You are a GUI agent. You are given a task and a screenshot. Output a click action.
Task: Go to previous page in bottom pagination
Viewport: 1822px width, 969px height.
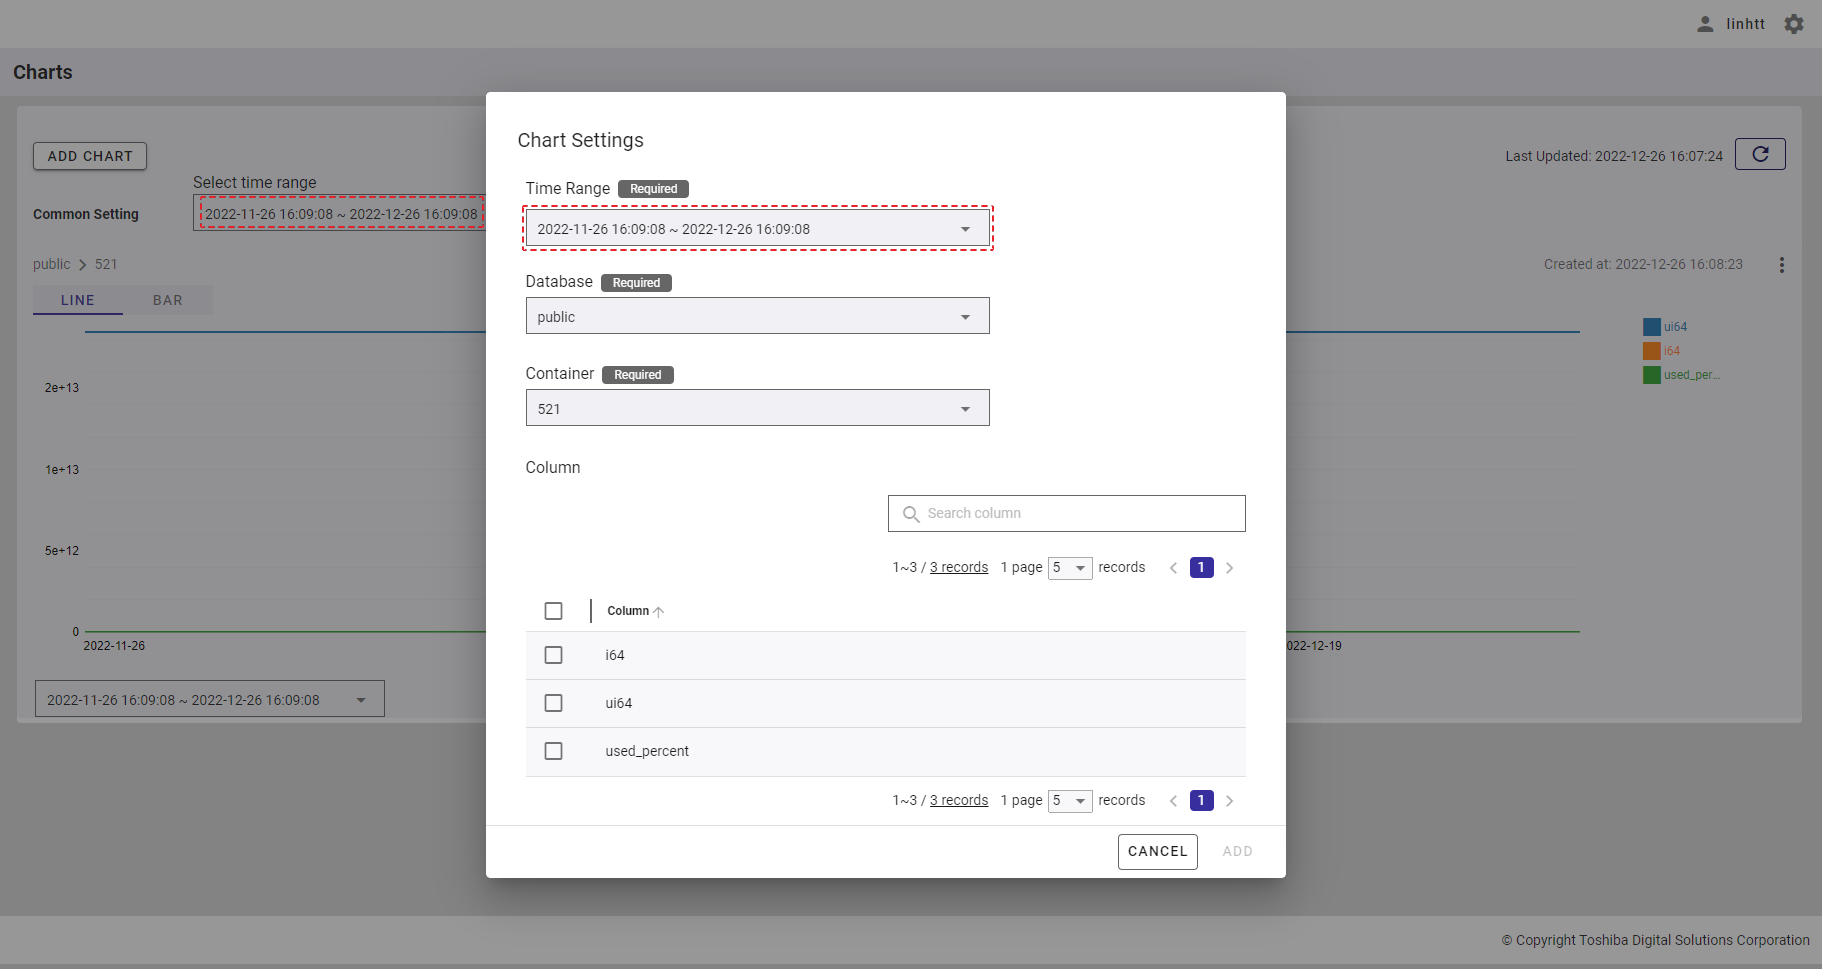pos(1173,801)
